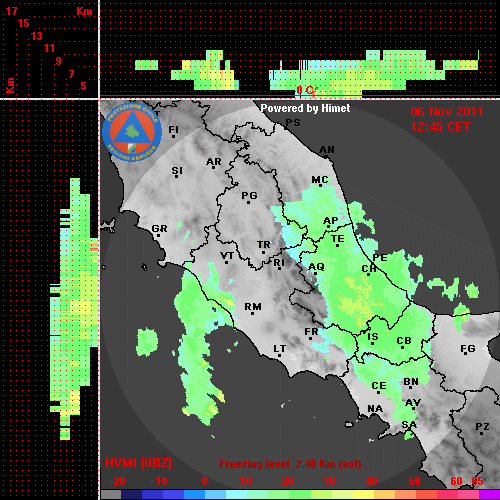Click the '15' km height label
Viewport: 500px width, 500px height.
tap(24, 23)
